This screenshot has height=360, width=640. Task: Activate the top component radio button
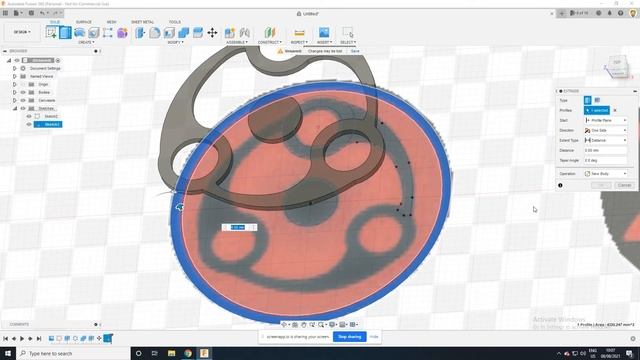coord(58,60)
